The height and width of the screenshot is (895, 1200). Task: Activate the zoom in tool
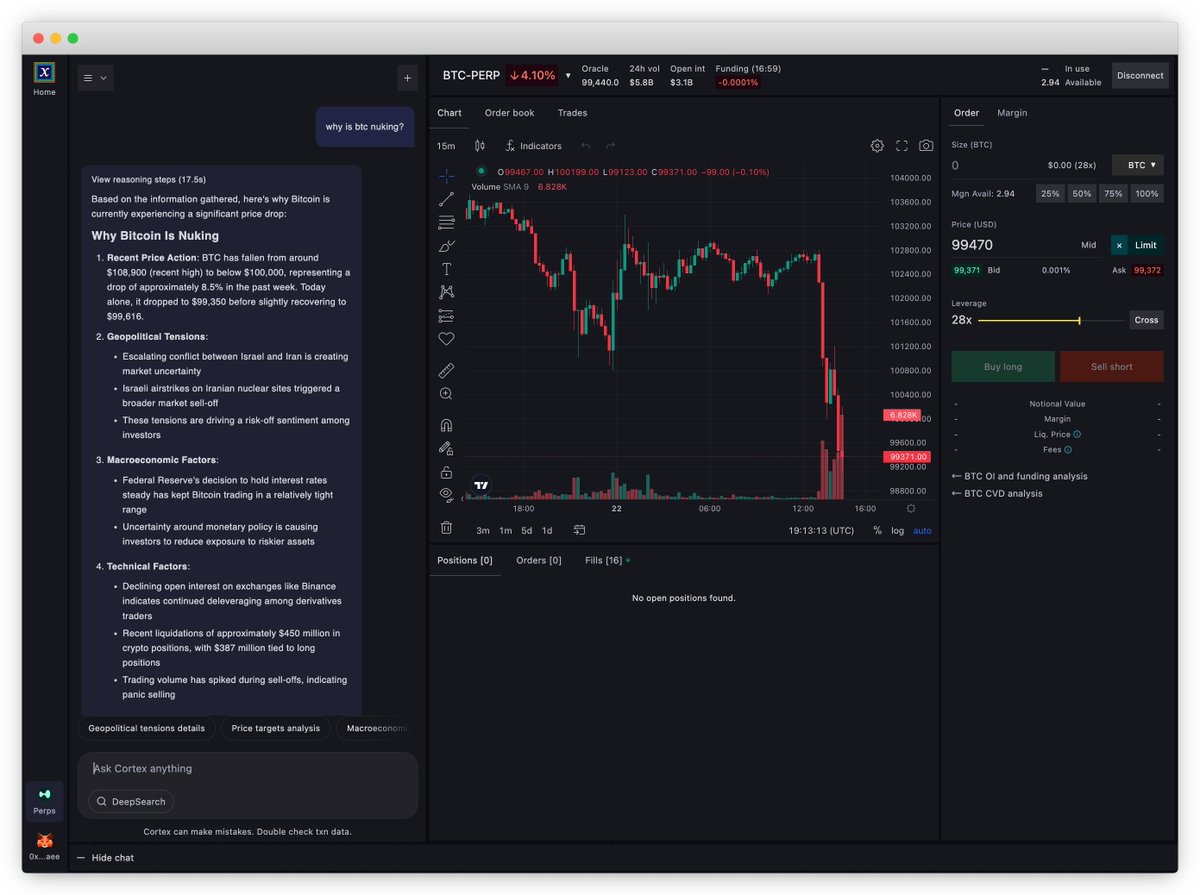[x=446, y=394]
